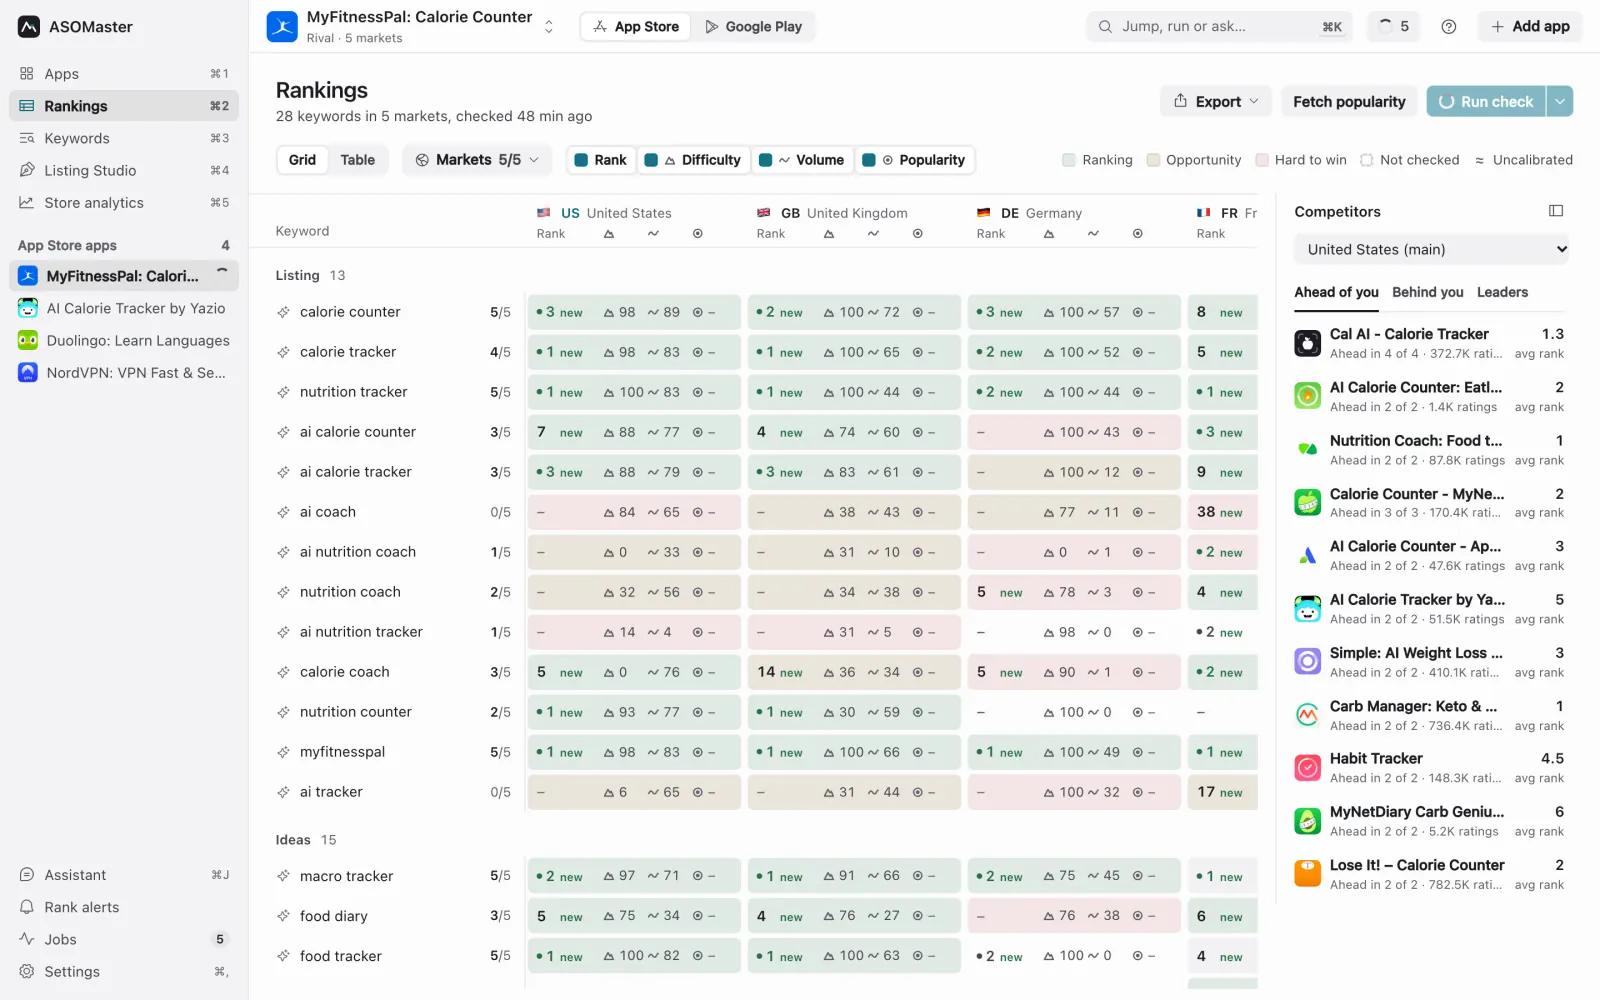1600x1000 pixels.
Task: Open the United States (main) market selector
Action: (x=1431, y=250)
